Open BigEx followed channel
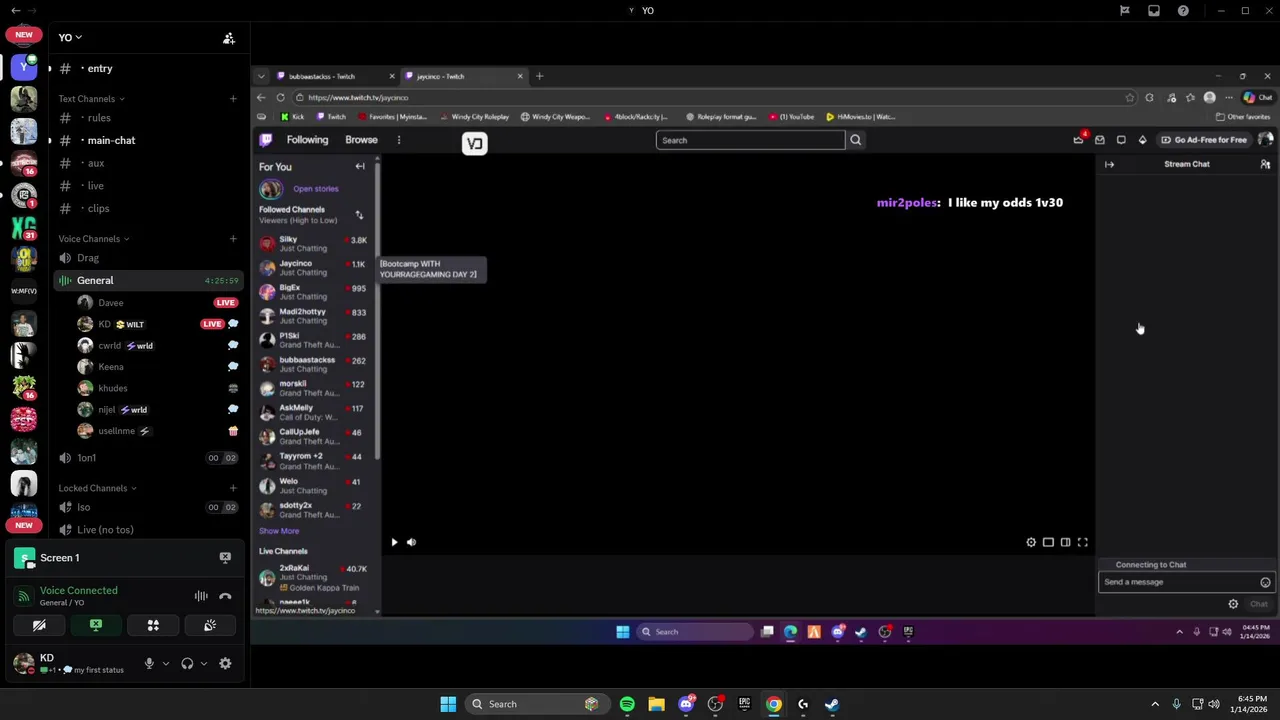This screenshot has width=1280, height=720. (x=315, y=292)
